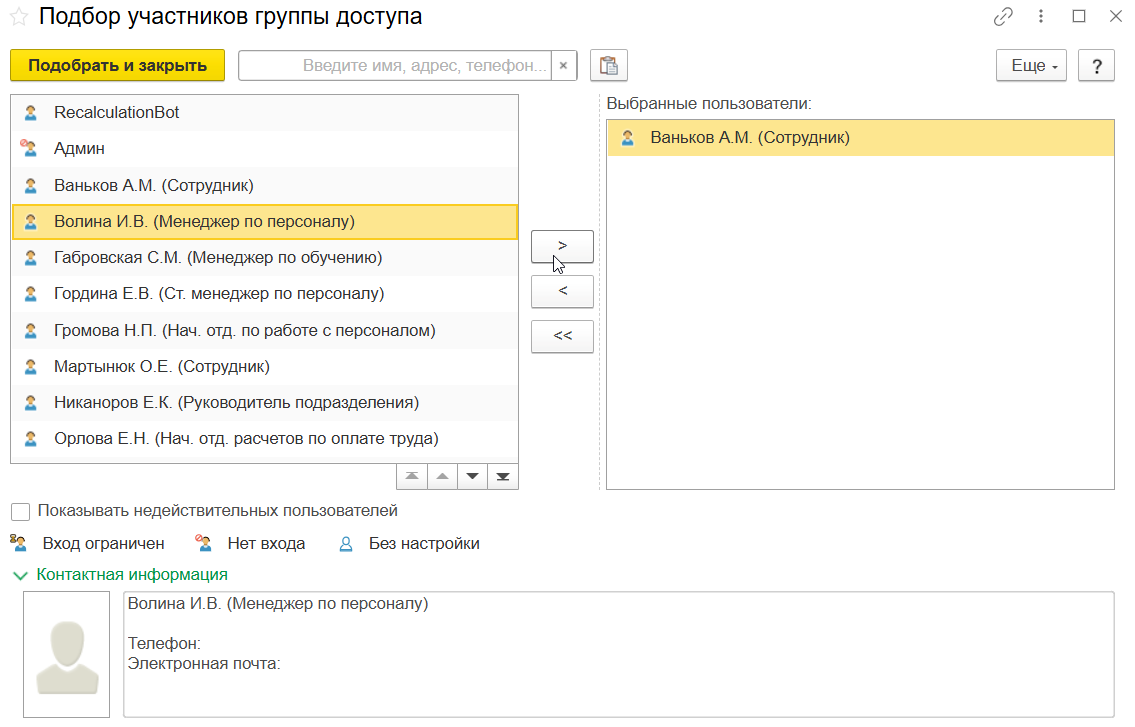The width and height of the screenshot is (1135, 727).
Task: Jump to the top of the list arrow
Action: (412, 476)
